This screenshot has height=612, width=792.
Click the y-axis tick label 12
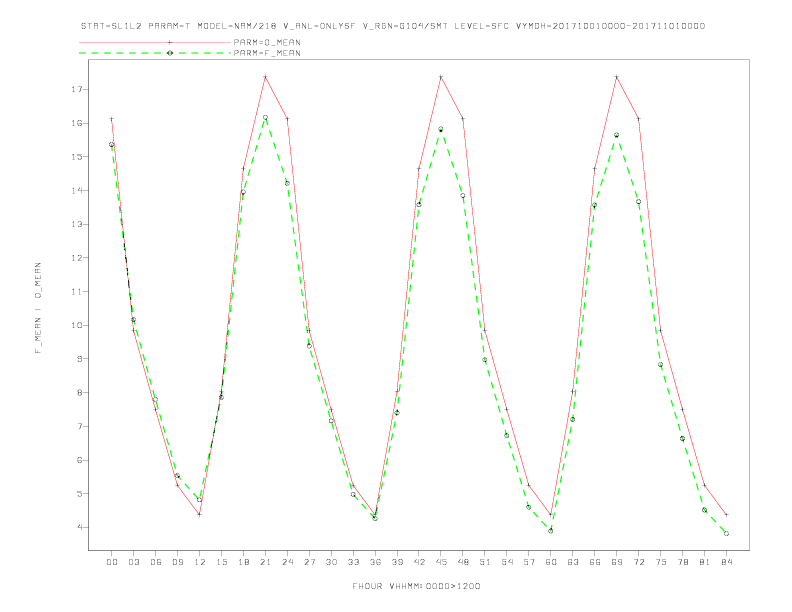(76, 258)
